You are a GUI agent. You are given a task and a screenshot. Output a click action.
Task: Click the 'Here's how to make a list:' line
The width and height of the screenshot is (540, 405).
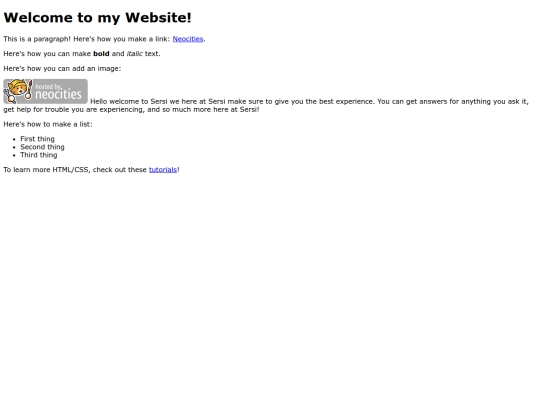[48, 124]
